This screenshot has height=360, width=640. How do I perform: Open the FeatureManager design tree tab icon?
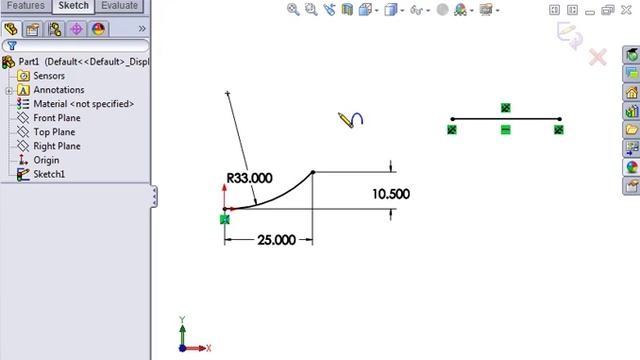tap(11, 29)
